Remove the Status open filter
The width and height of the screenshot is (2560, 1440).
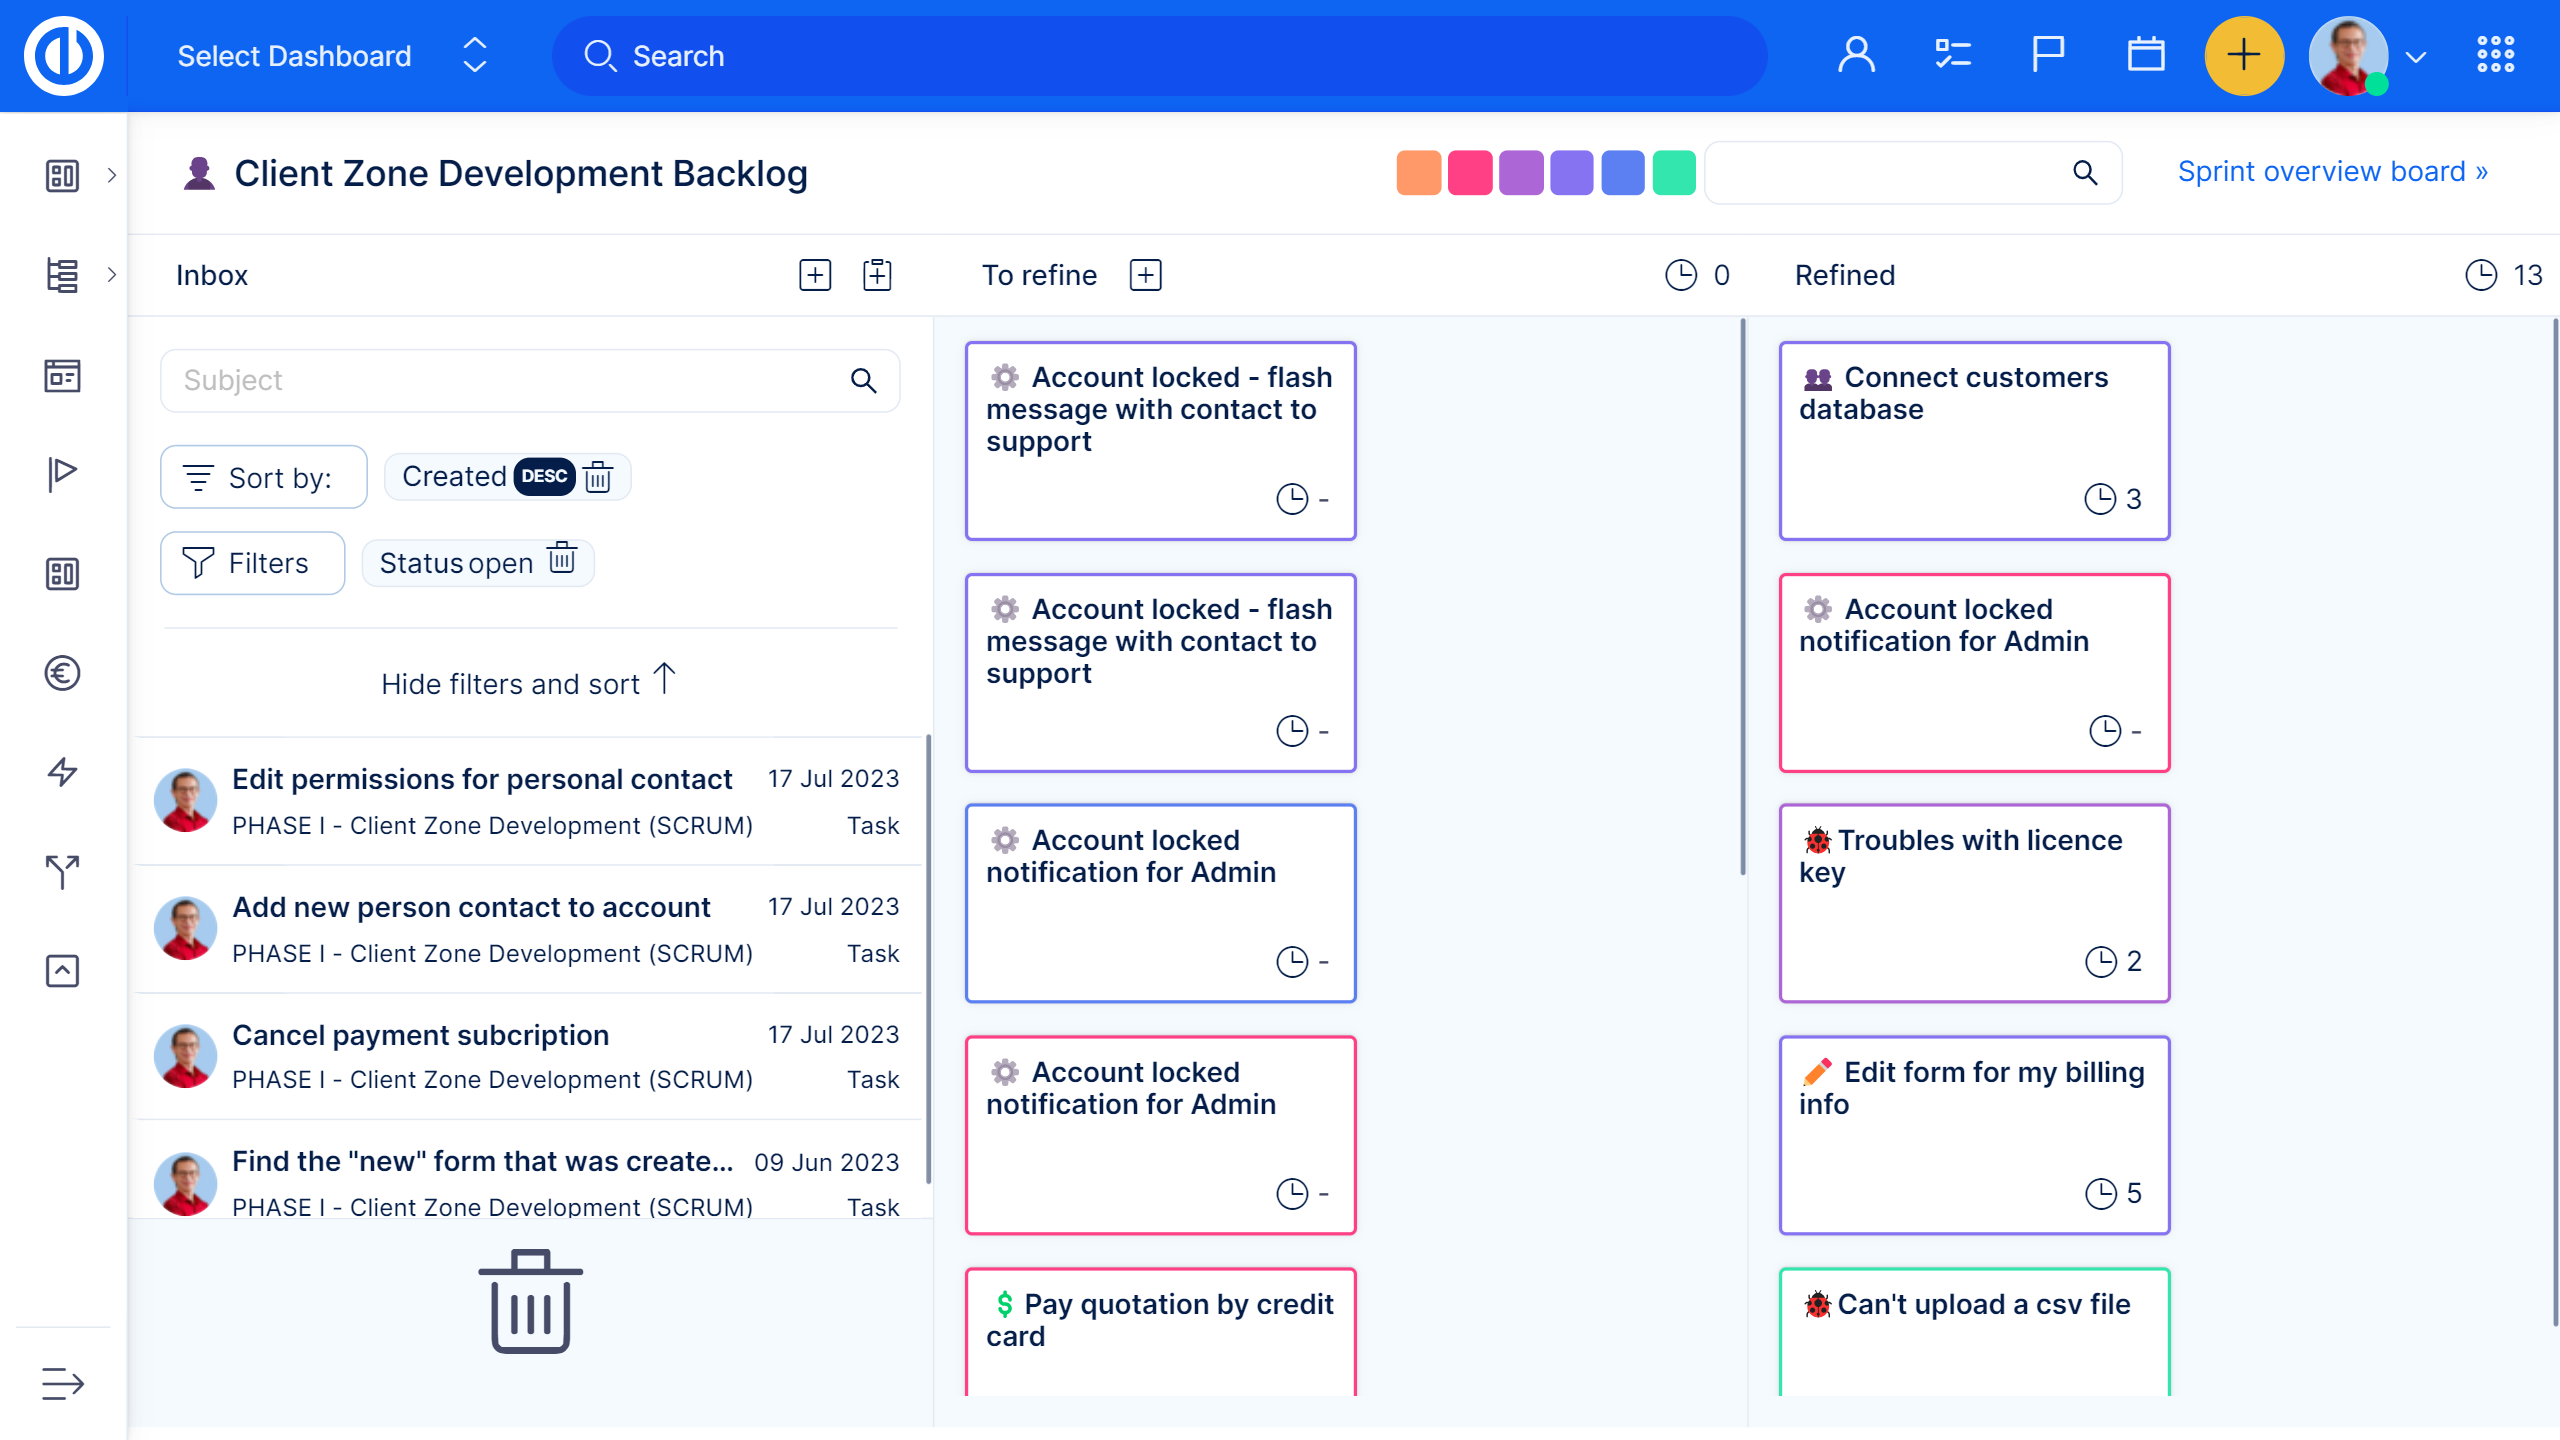pyautogui.click(x=562, y=559)
